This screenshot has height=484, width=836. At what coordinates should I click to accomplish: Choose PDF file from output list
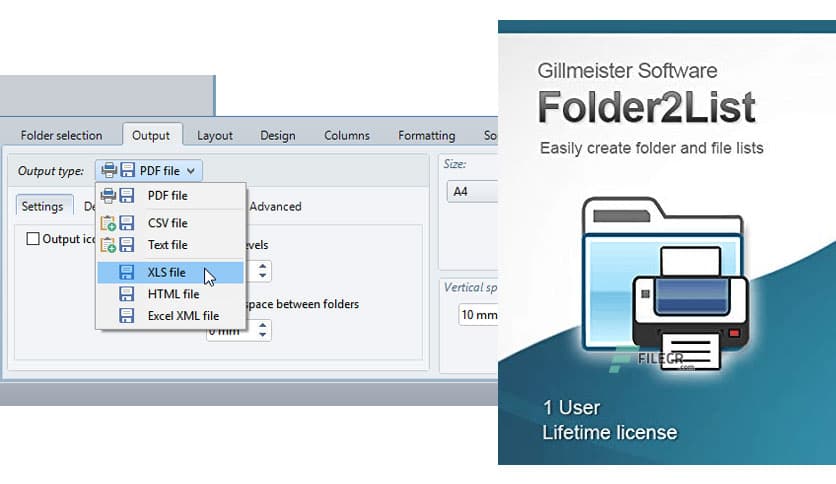click(x=171, y=196)
